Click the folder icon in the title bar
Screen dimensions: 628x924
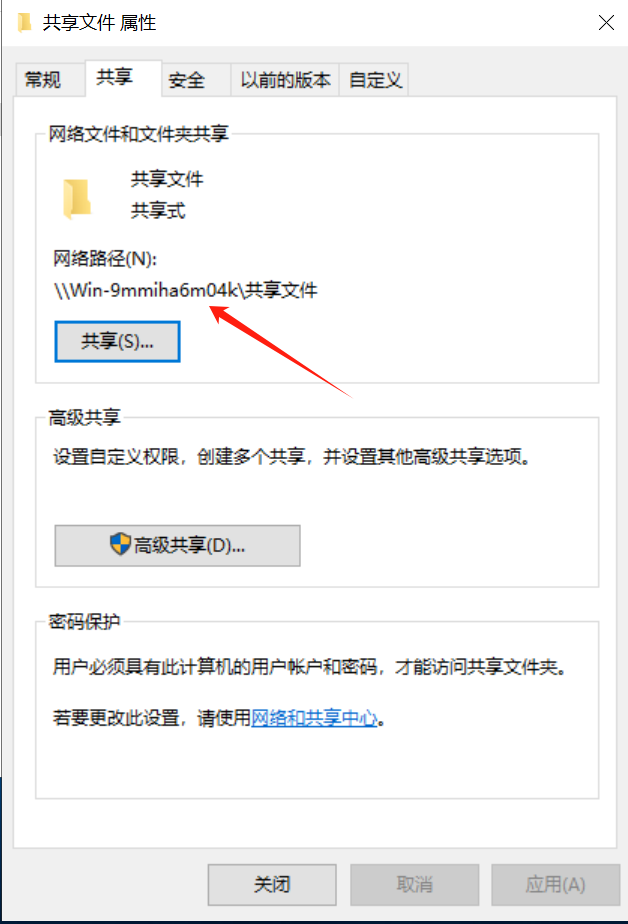(x=25, y=23)
